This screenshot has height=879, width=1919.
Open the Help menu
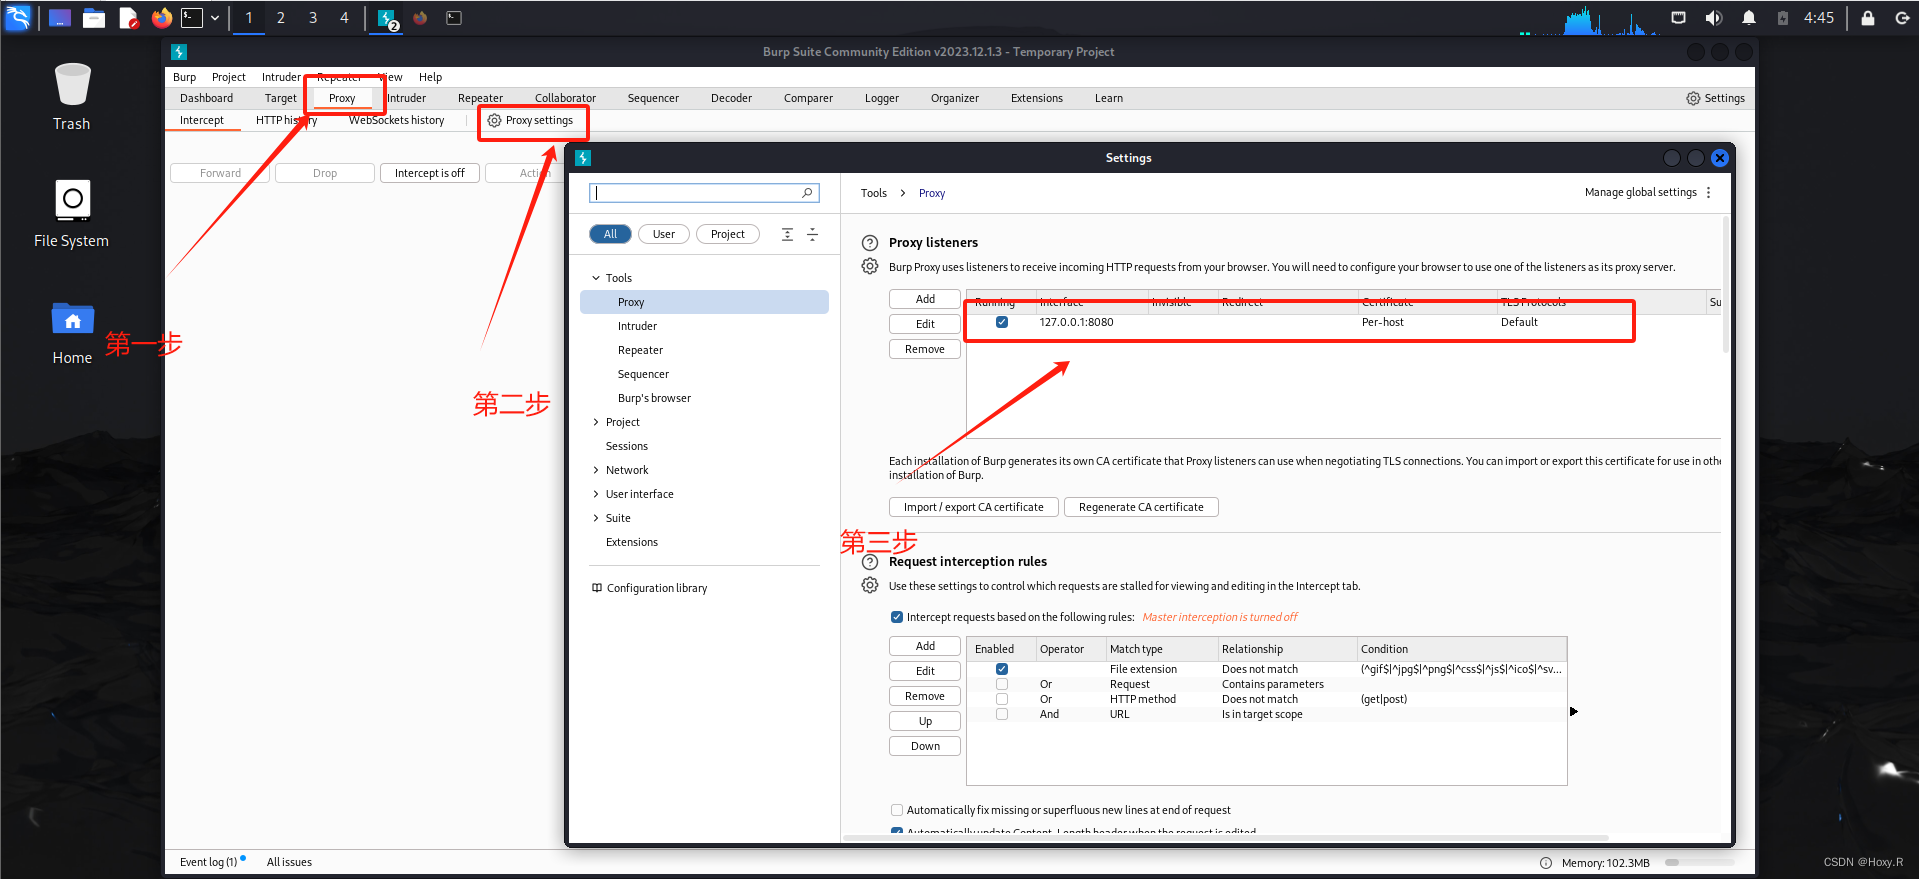point(430,77)
